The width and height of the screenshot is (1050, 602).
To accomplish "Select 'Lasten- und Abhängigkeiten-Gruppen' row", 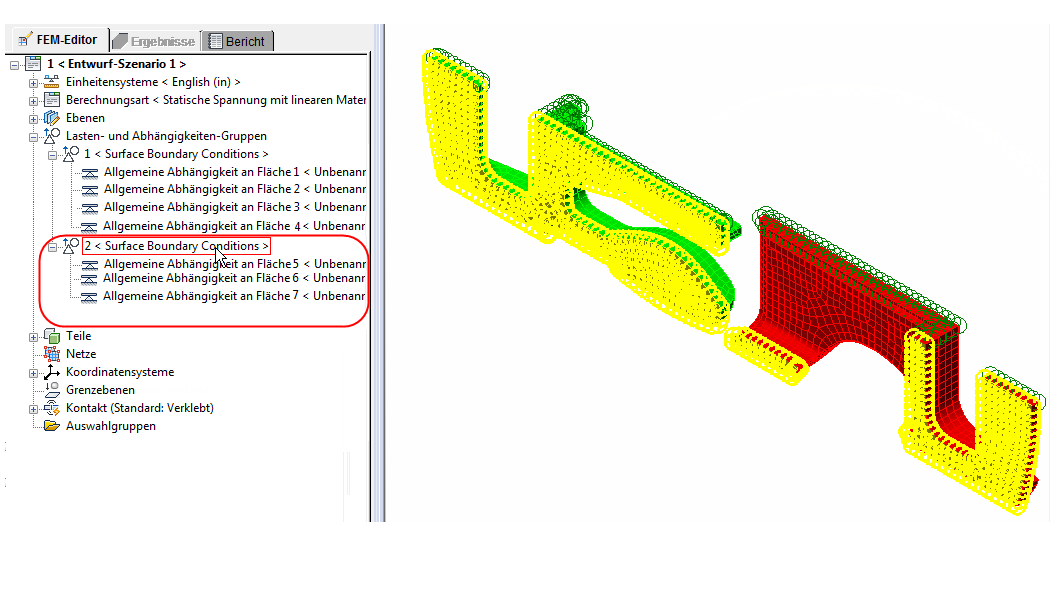I will point(166,136).
